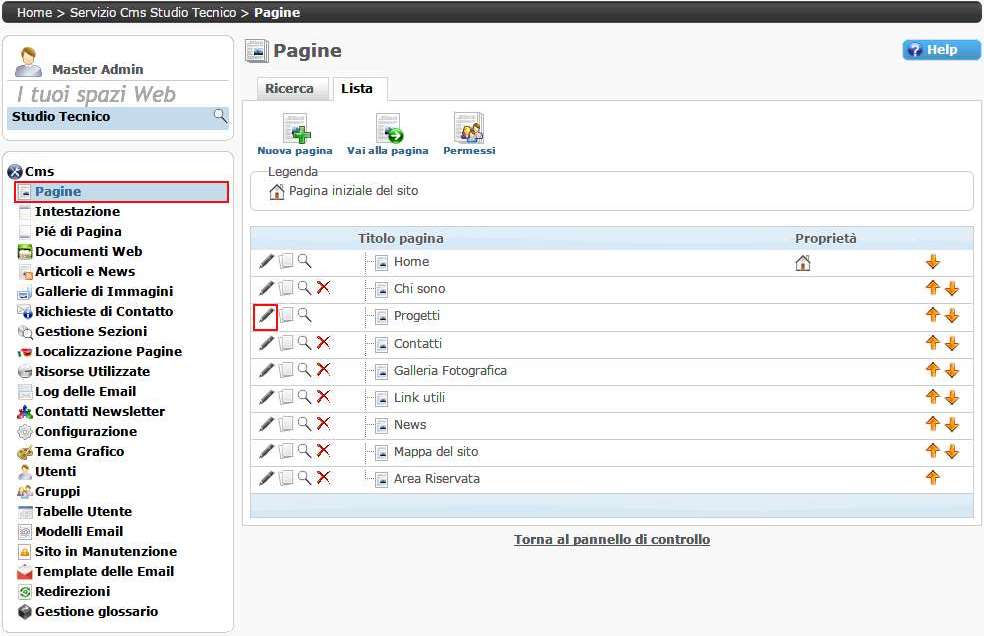Preview the Galleria Fotografica page with magnifier
The image size is (984, 636).
pyautogui.click(x=304, y=370)
